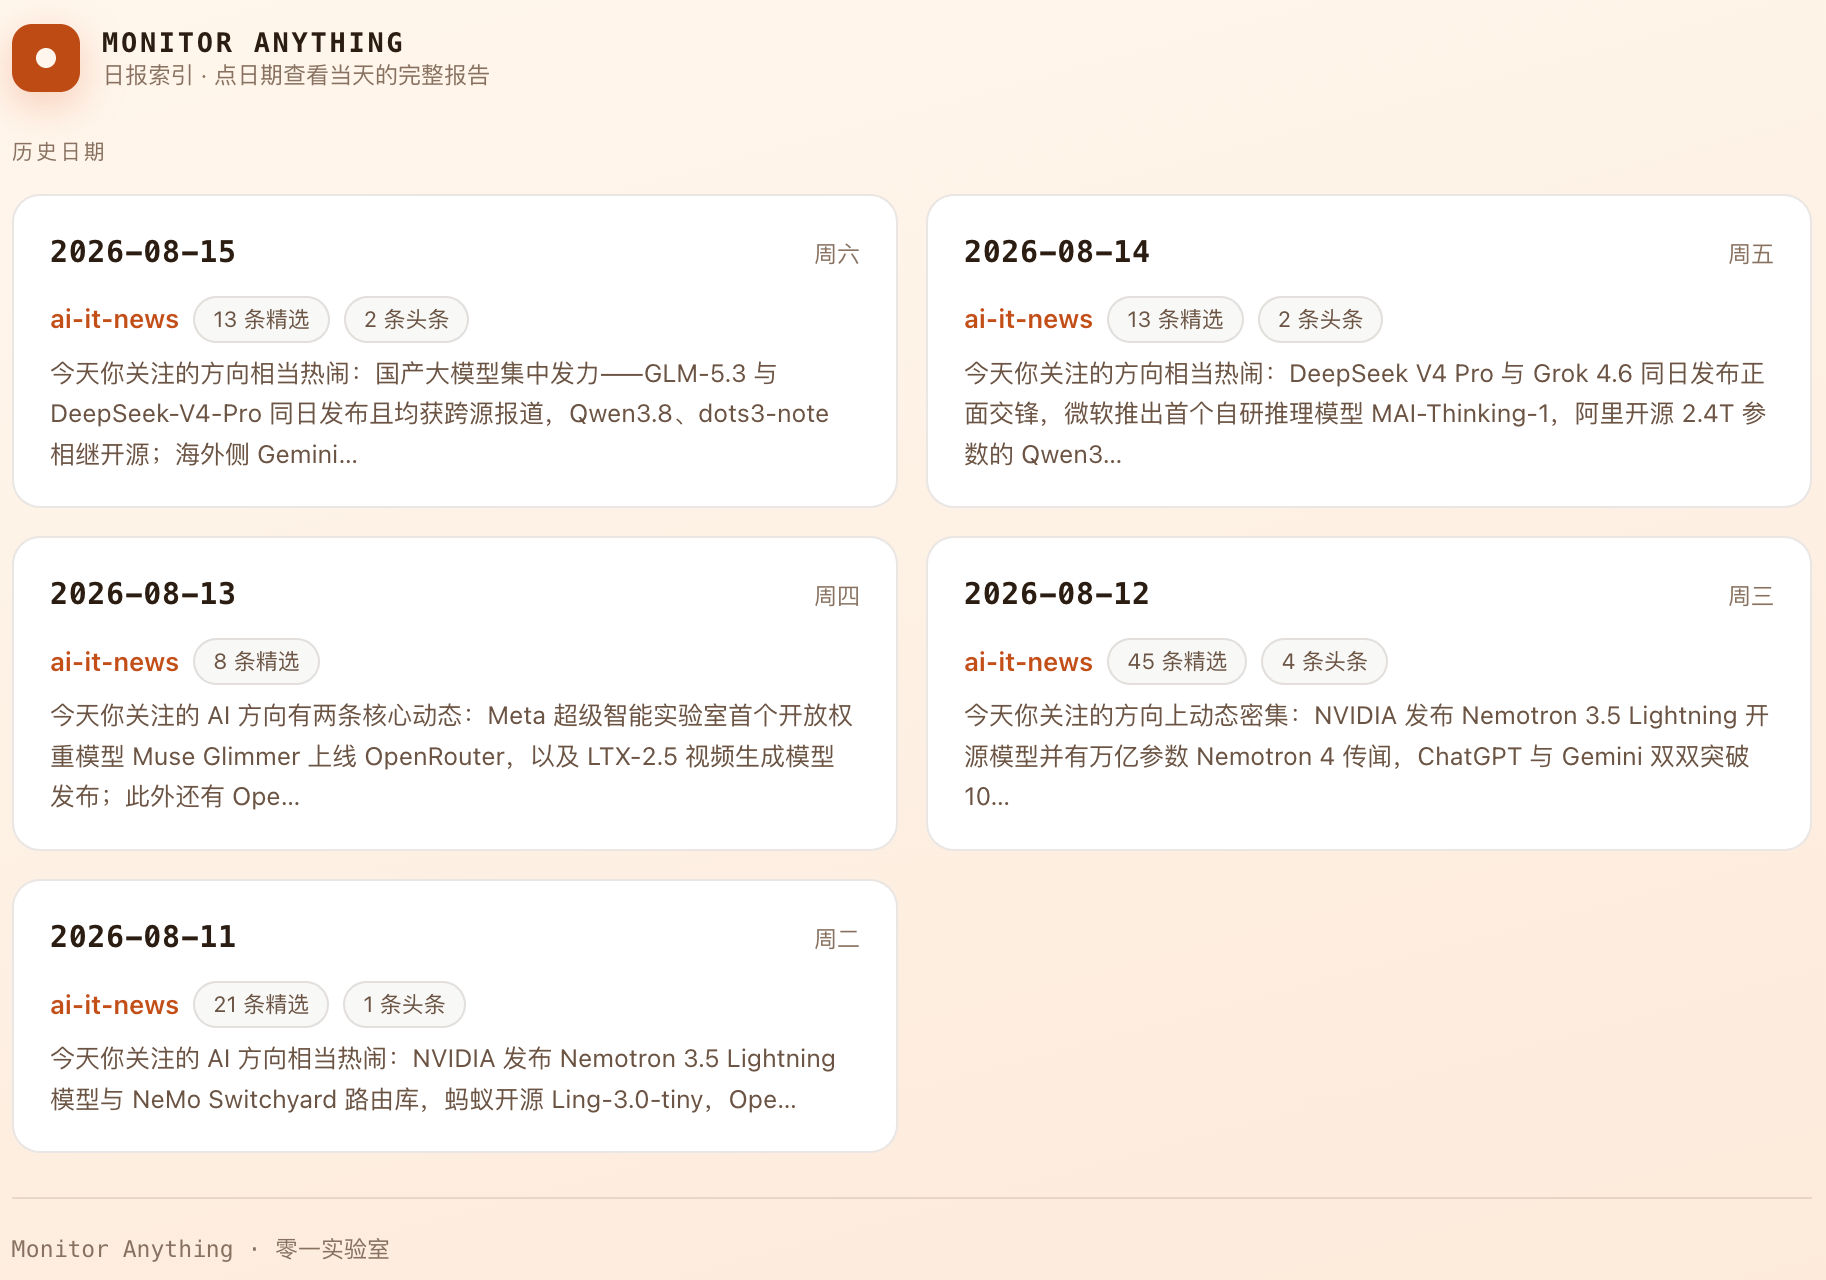The height and width of the screenshot is (1280, 1826).
Task: Click the 08-13 summary mentioning Muse Glimmer
Action: tap(451, 756)
